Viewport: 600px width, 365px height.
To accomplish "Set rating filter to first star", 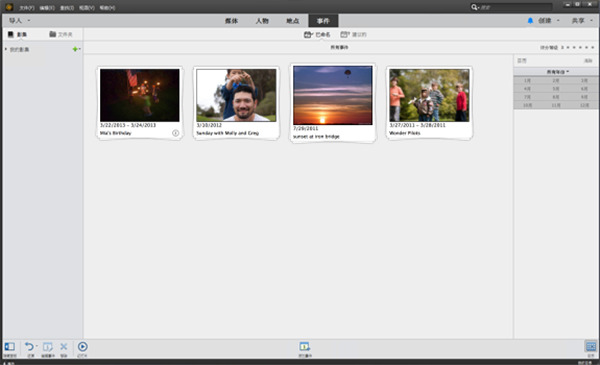I will click(568, 47).
